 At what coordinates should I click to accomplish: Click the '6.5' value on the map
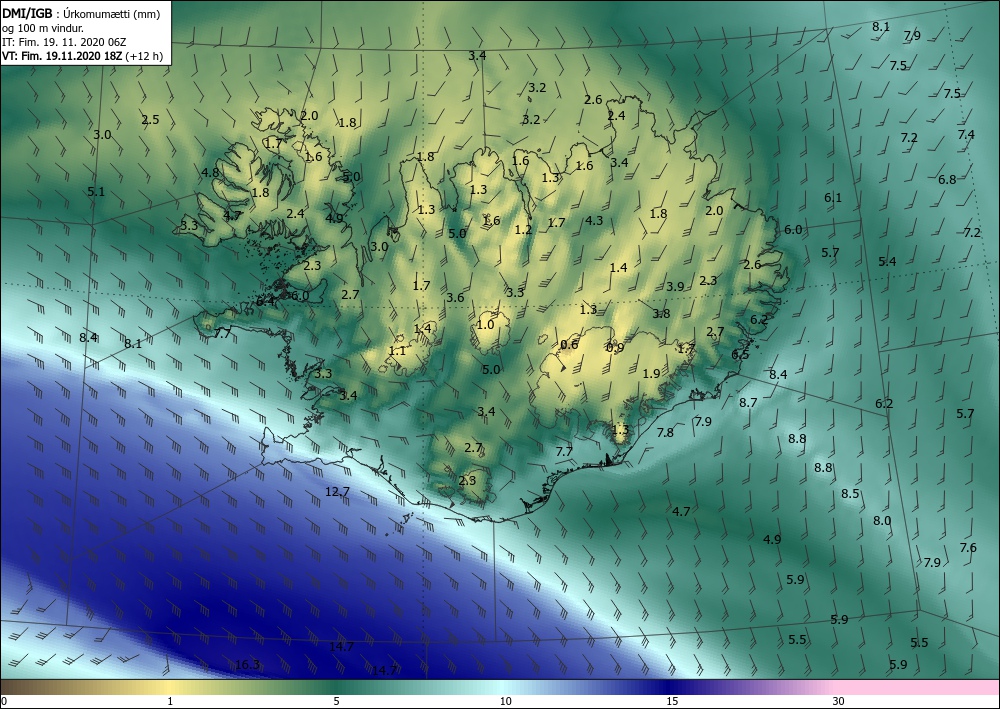(740, 354)
